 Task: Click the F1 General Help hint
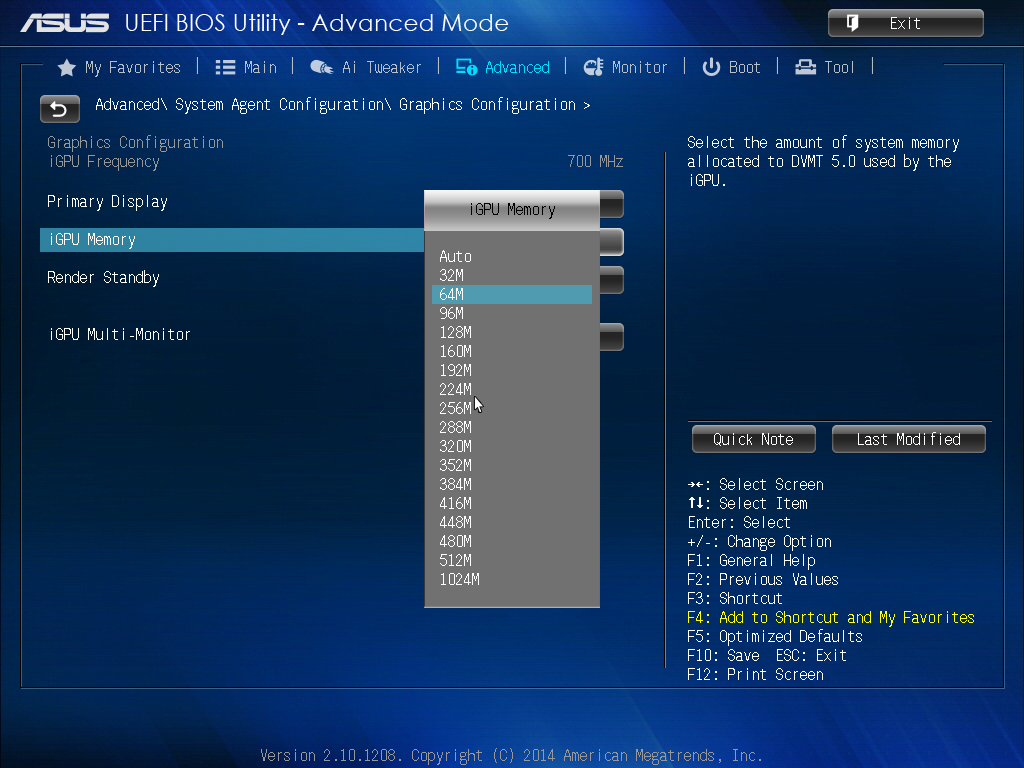tap(751, 561)
